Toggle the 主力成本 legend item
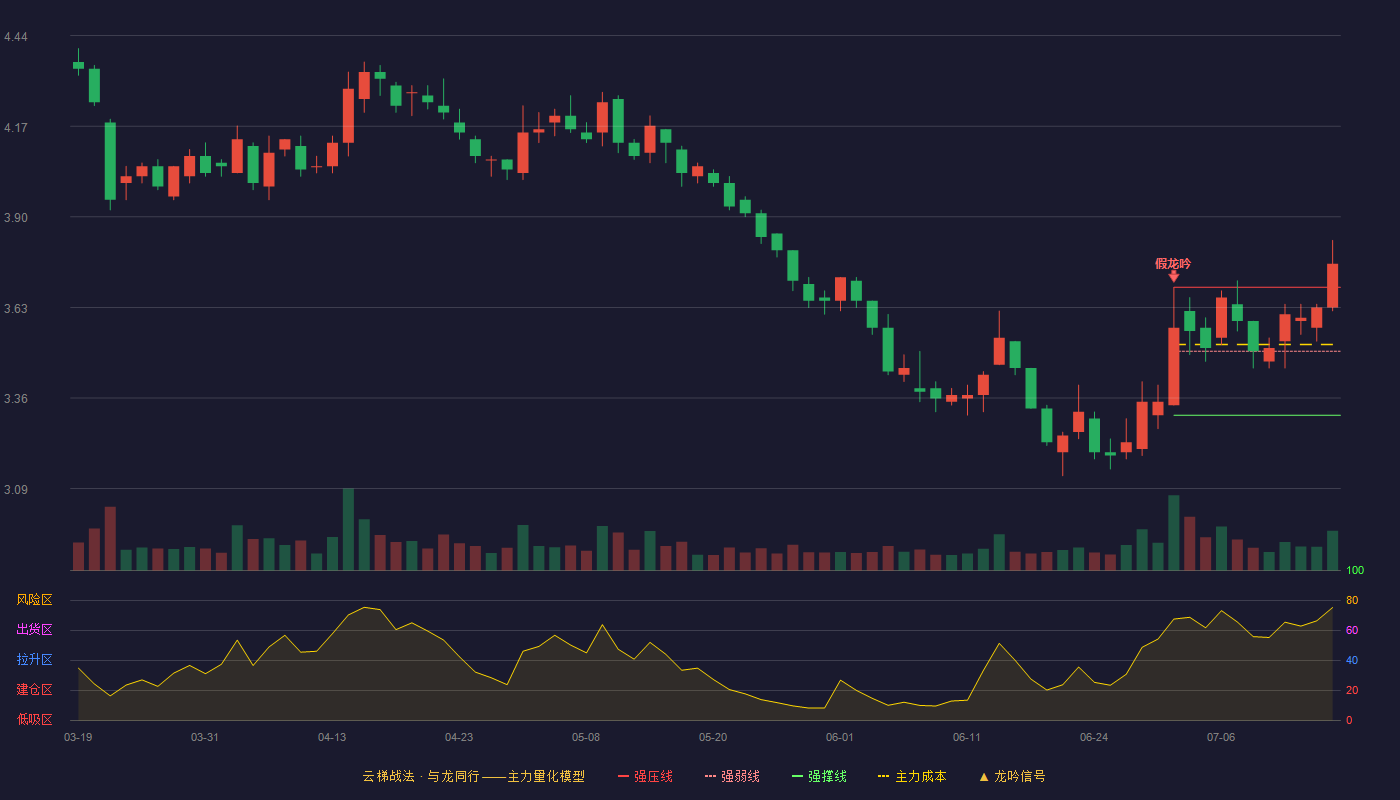1400x800 pixels. (x=912, y=776)
